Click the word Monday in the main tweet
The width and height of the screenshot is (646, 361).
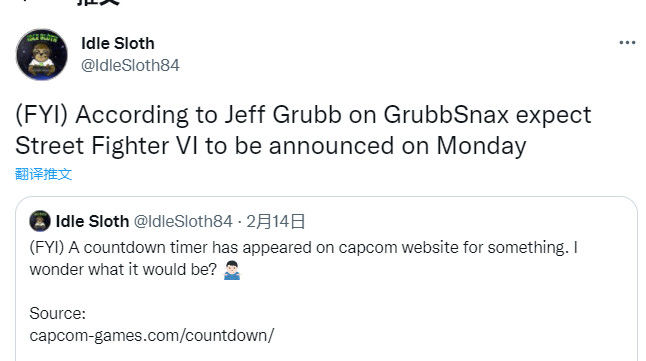coord(481,146)
